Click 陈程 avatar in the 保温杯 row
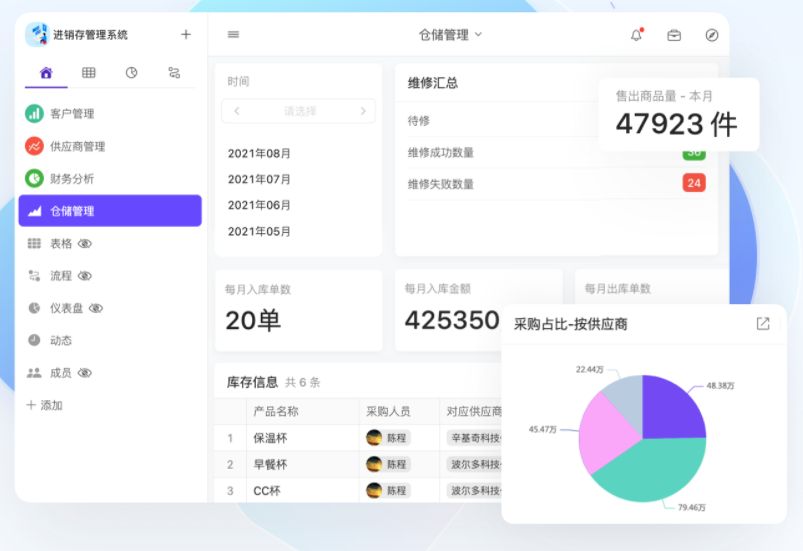803x551 pixels. point(374,437)
